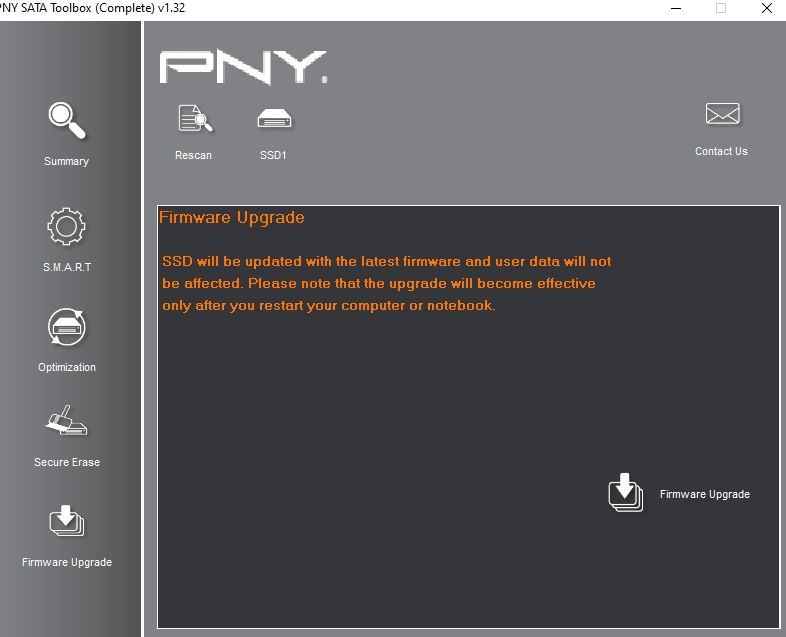Click the Rescan text label
Screen dimensions: 786x637
194,155
